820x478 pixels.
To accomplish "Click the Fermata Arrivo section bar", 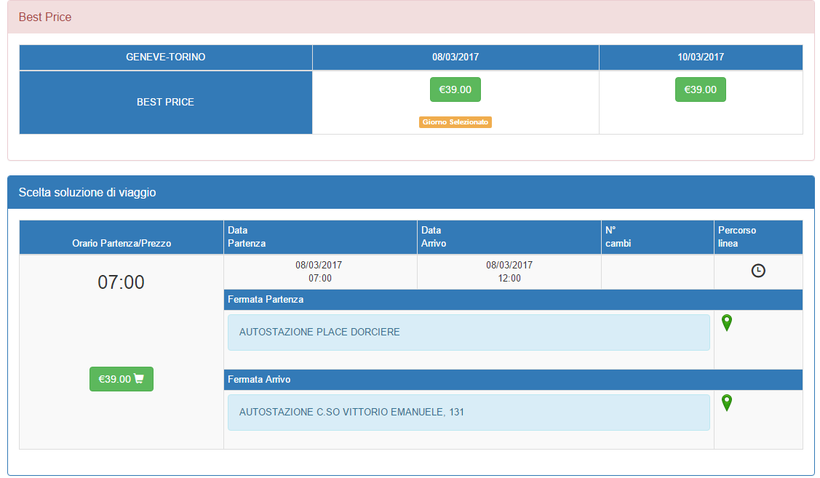I will 512,379.
